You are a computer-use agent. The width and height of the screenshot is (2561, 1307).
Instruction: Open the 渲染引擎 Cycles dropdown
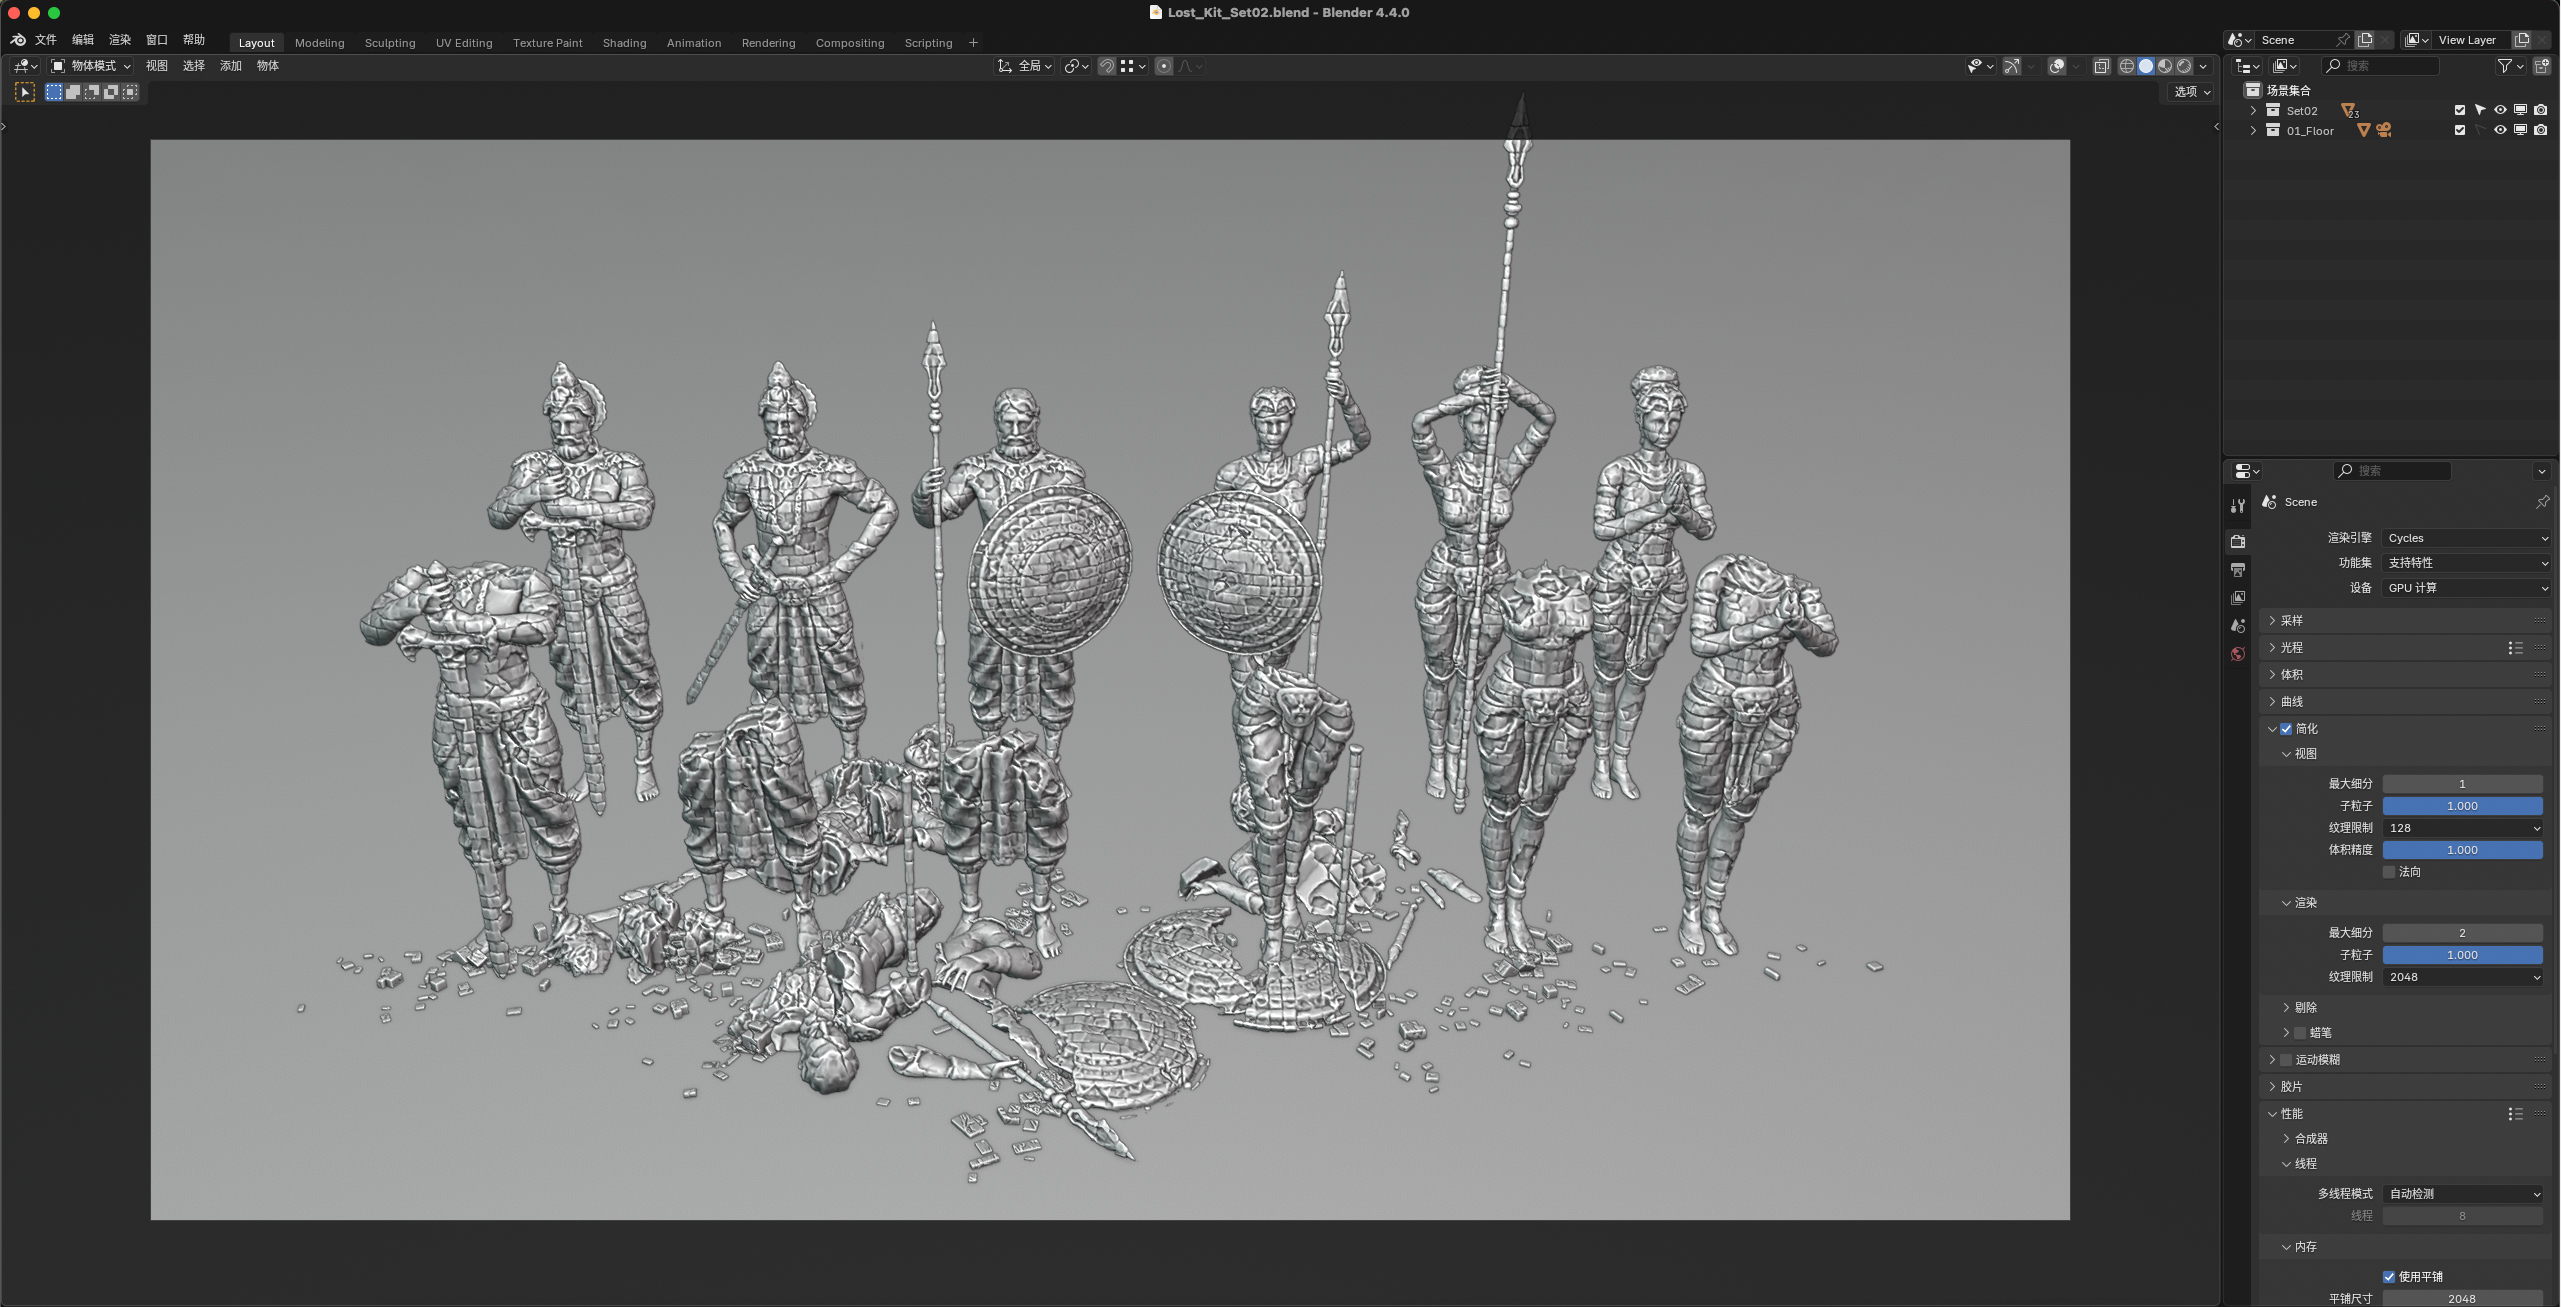pyautogui.click(x=2466, y=538)
